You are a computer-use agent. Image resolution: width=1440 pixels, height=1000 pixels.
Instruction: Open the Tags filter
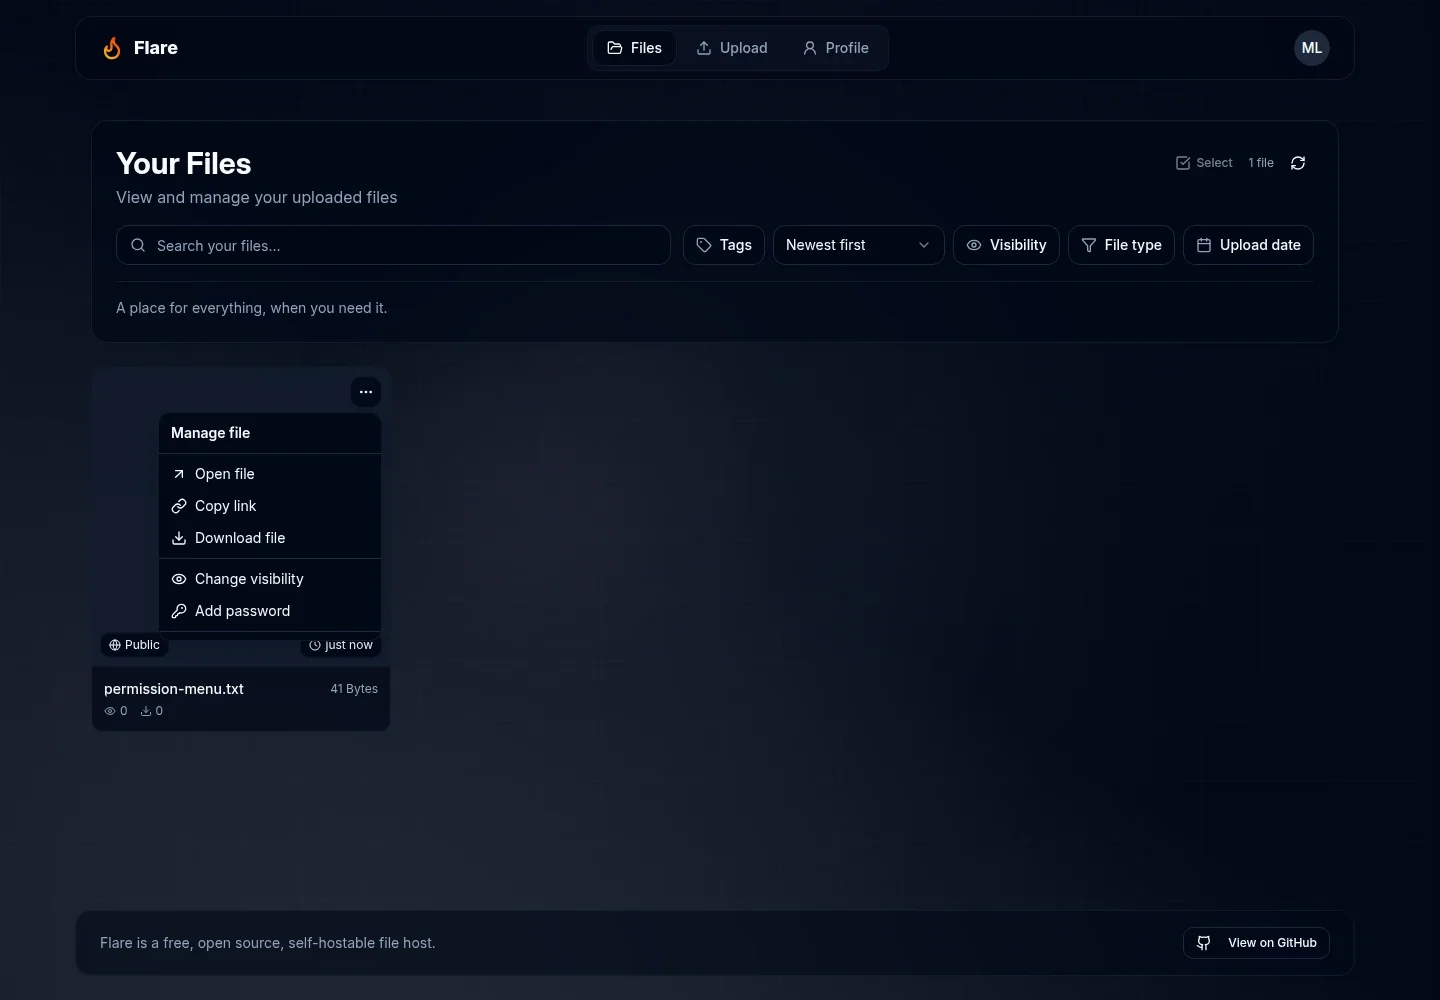(724, 245)
